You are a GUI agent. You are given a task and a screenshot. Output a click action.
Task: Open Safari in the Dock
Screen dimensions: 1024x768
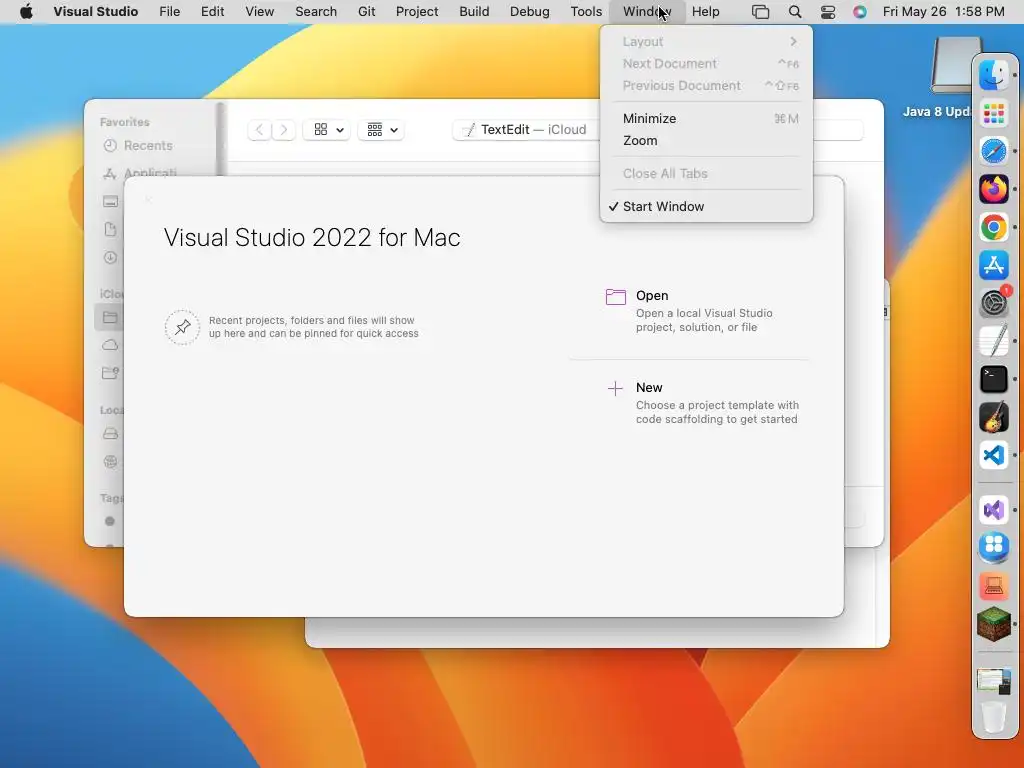point(994,151)
